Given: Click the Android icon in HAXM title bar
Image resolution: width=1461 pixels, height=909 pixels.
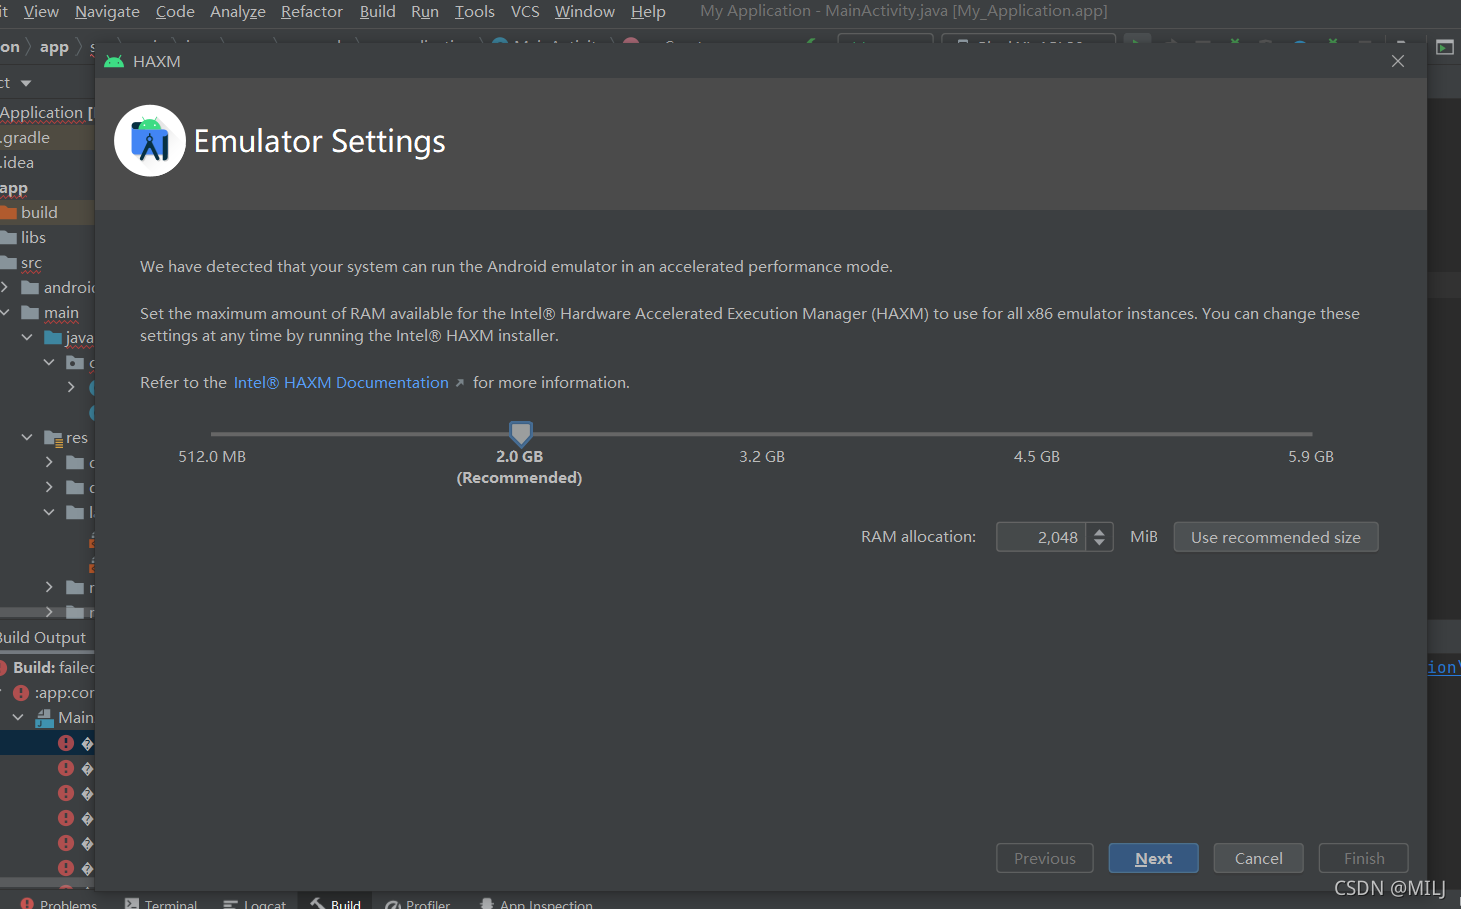Looking at the screenshot, I should (114, 61).
